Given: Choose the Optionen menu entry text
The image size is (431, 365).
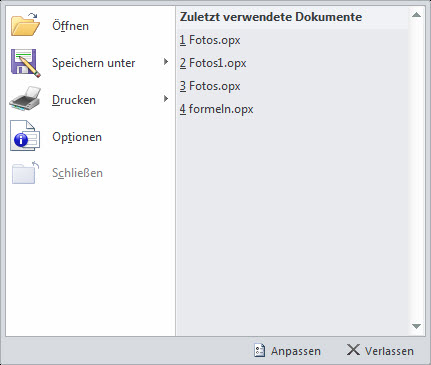Looking at the screenshot, I should point(77,137).
